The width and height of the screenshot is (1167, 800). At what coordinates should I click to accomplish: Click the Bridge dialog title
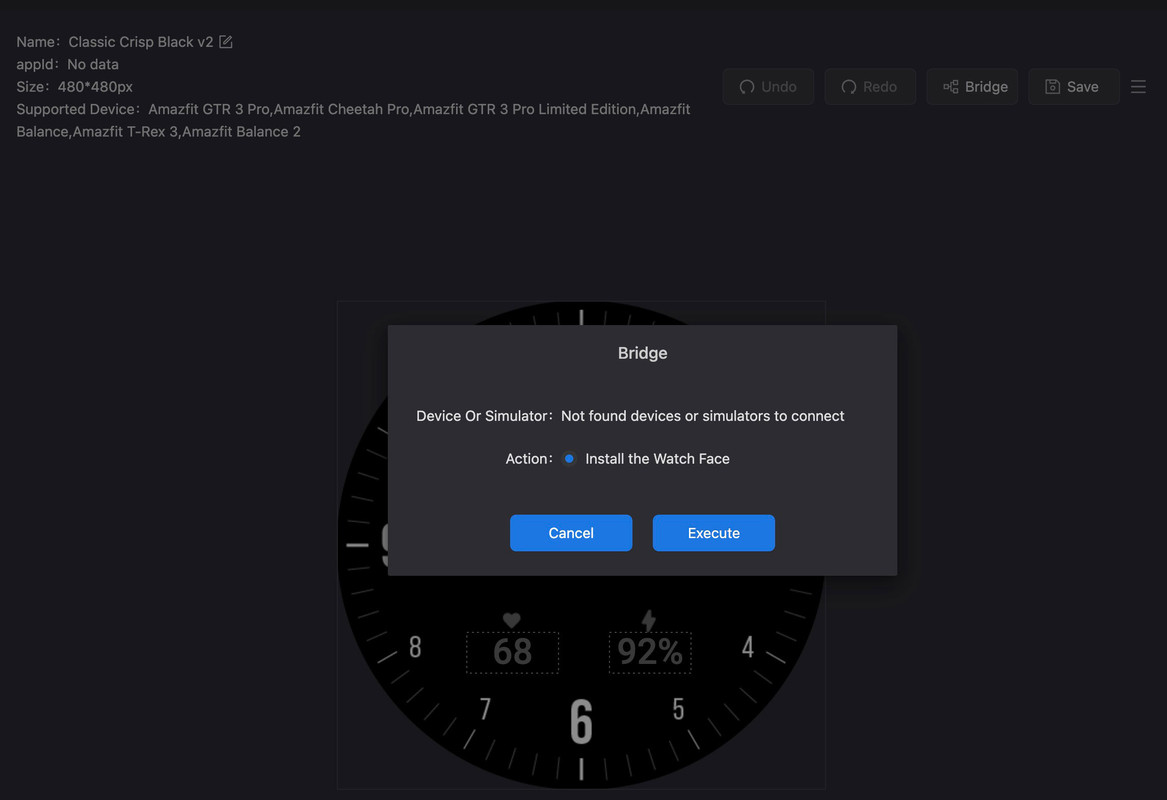642,353
